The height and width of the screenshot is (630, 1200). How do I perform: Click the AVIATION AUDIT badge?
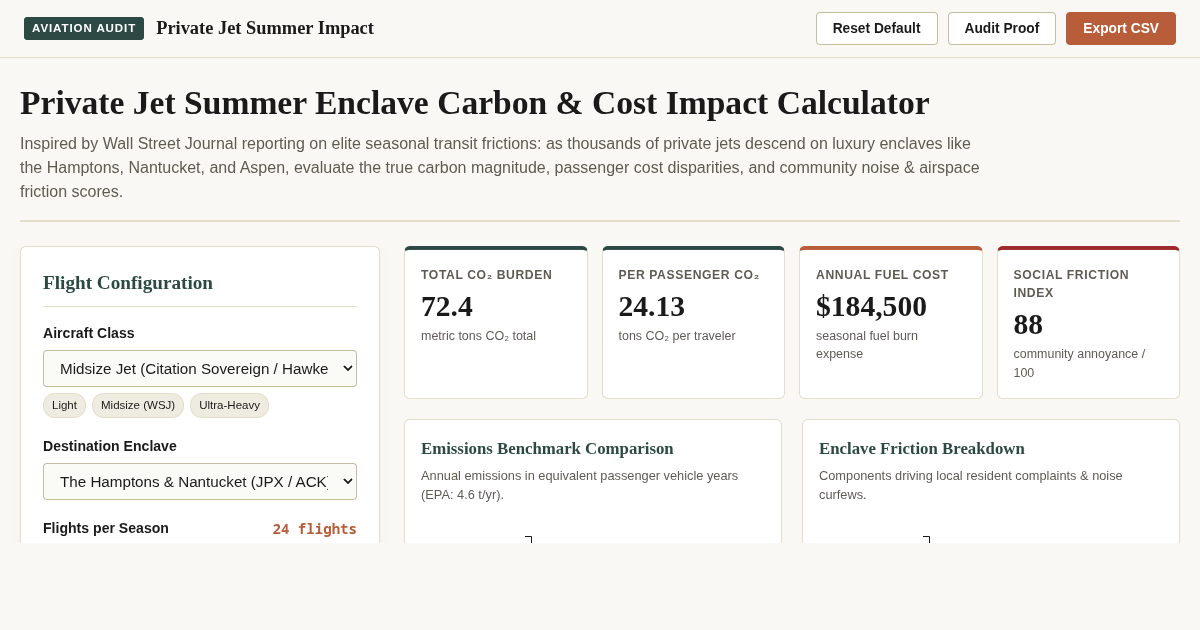84,28
